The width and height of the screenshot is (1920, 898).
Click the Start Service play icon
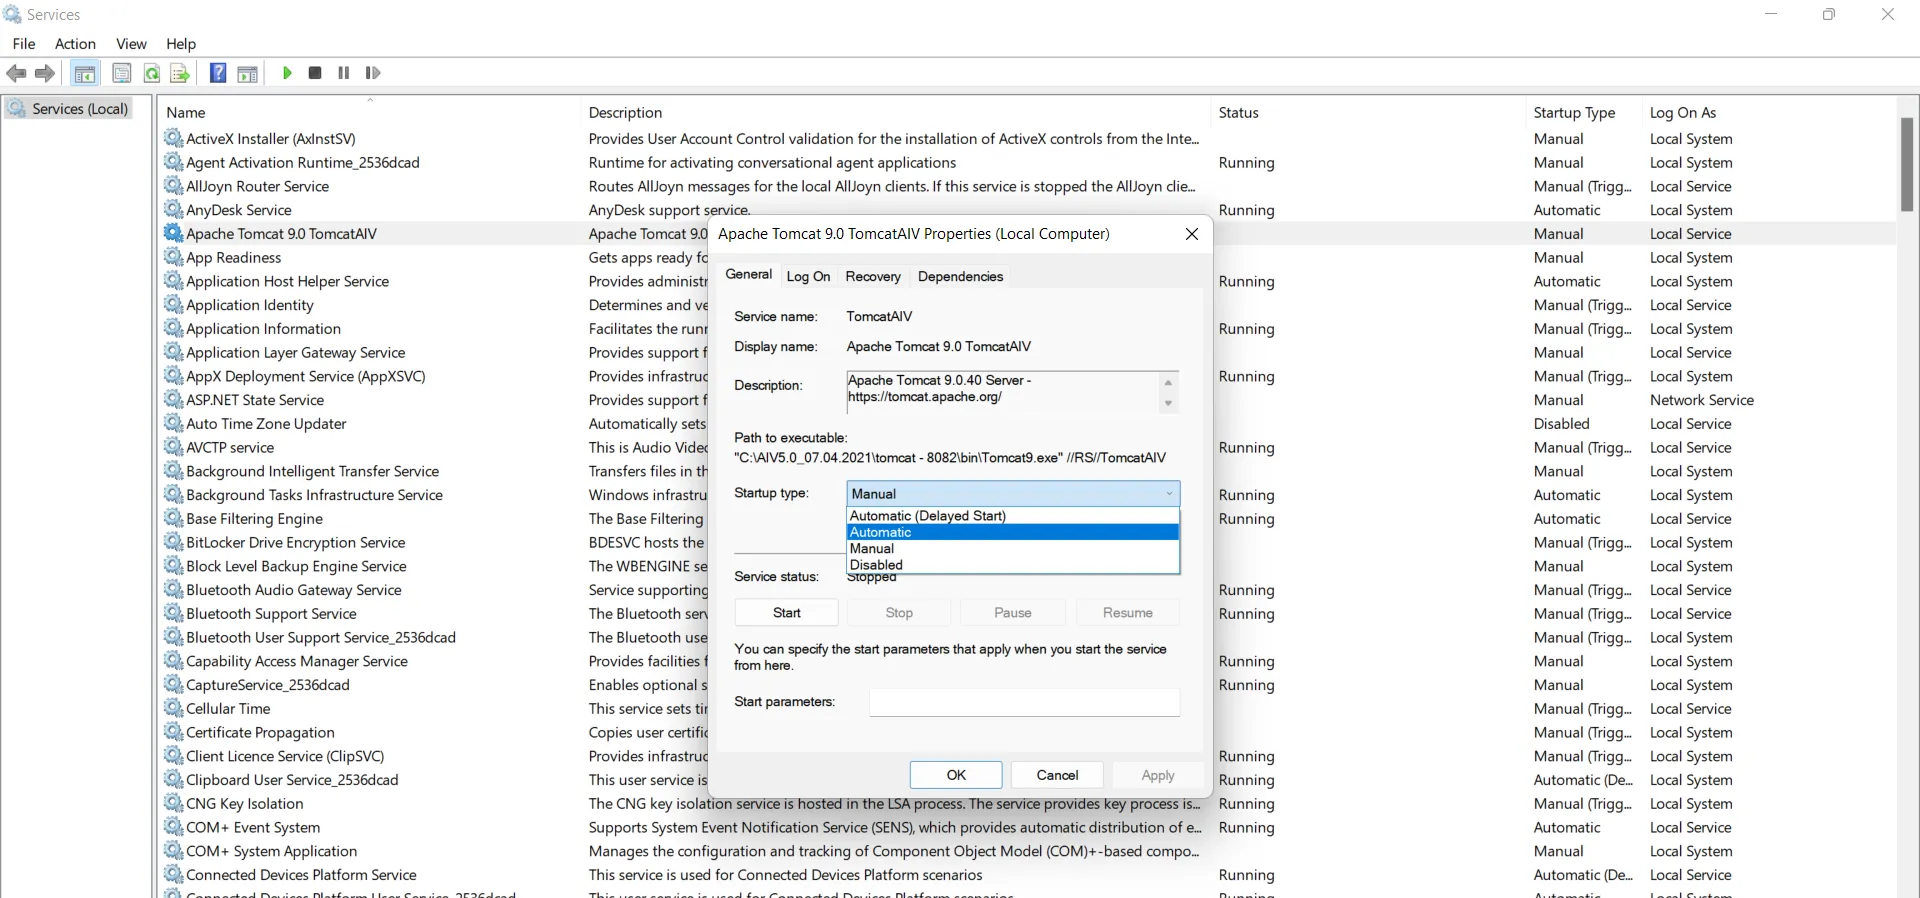click(287, 73)
